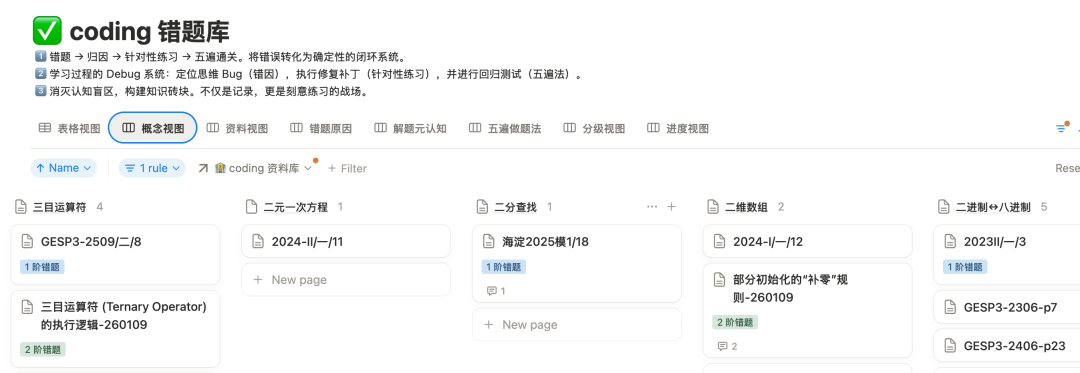This screenshot has height=373, width=1080.
Task: Open the 部分初始化的"补零"规则-260109 card
Action: point(807,310)
